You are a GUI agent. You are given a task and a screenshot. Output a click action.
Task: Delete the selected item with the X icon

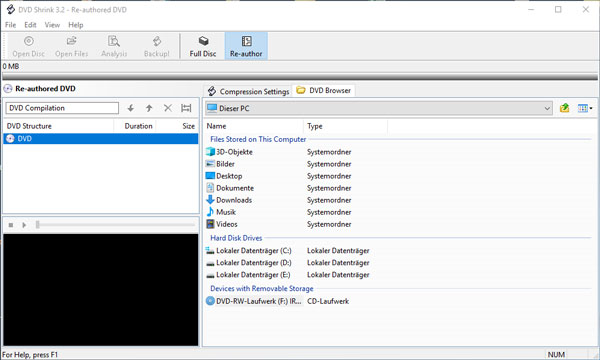(168, 108)
